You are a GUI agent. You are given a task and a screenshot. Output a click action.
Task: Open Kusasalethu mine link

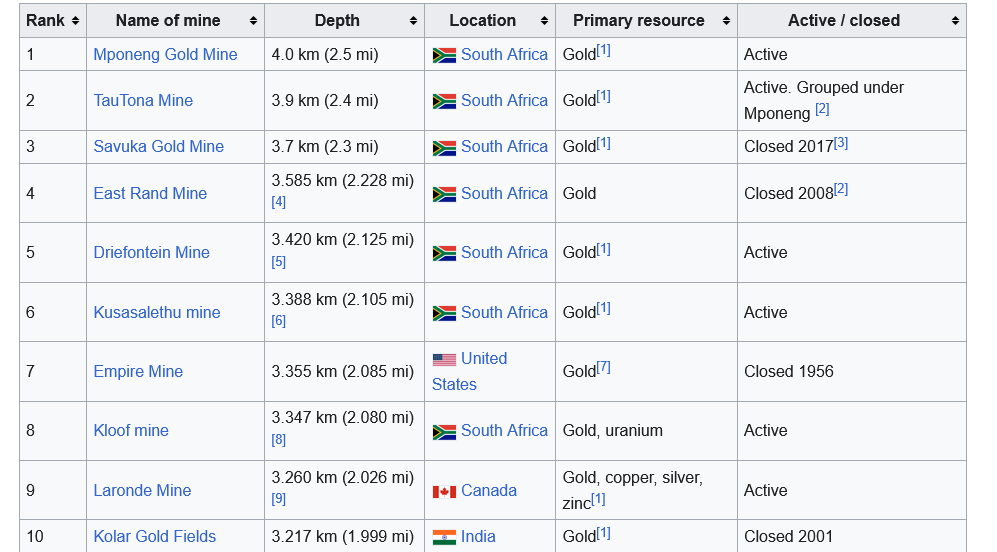(157, 312)
